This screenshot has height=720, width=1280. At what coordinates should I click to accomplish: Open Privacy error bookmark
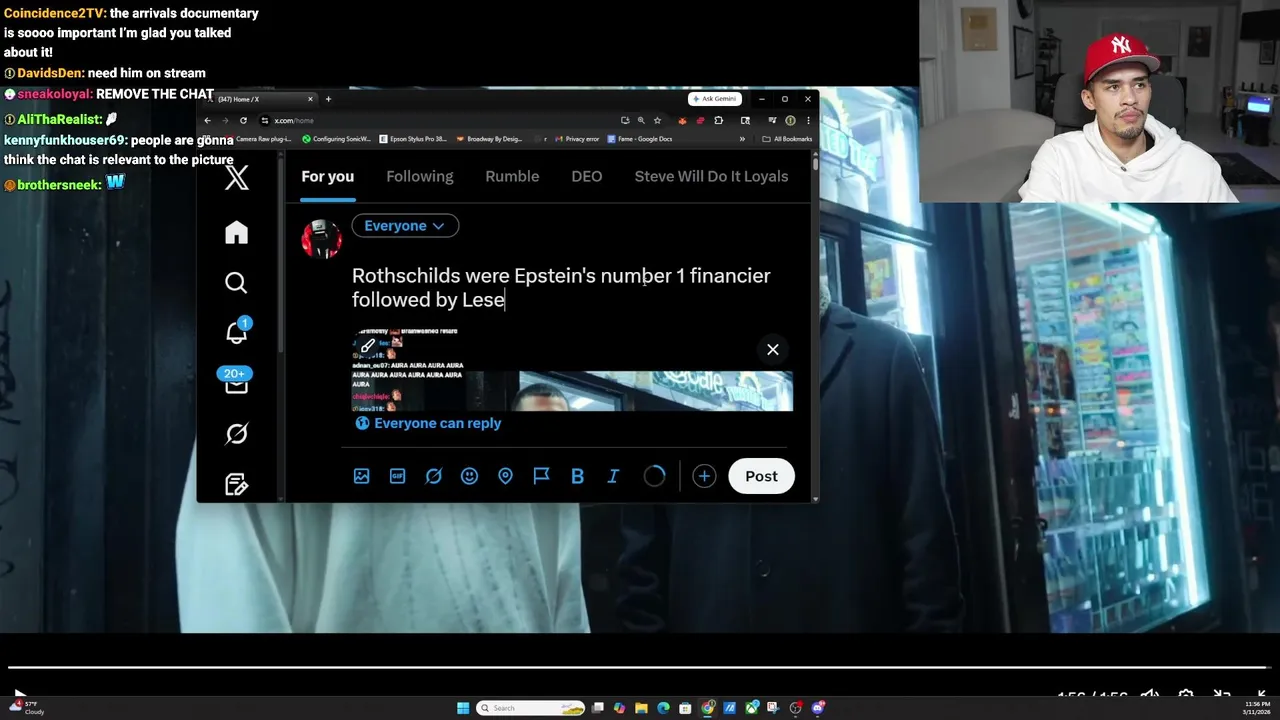[x=577, y=139]
